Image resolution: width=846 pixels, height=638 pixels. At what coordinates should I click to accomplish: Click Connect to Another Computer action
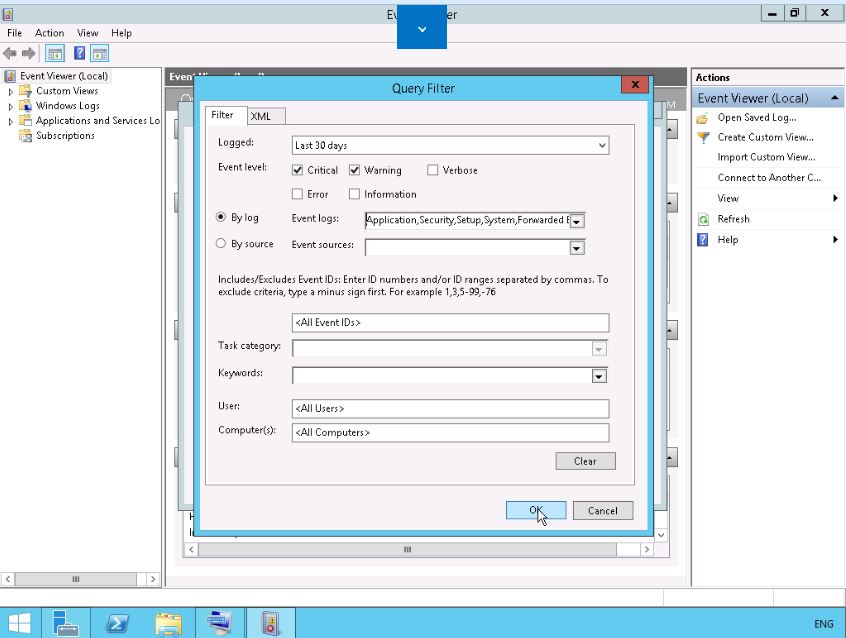point(769,178)
